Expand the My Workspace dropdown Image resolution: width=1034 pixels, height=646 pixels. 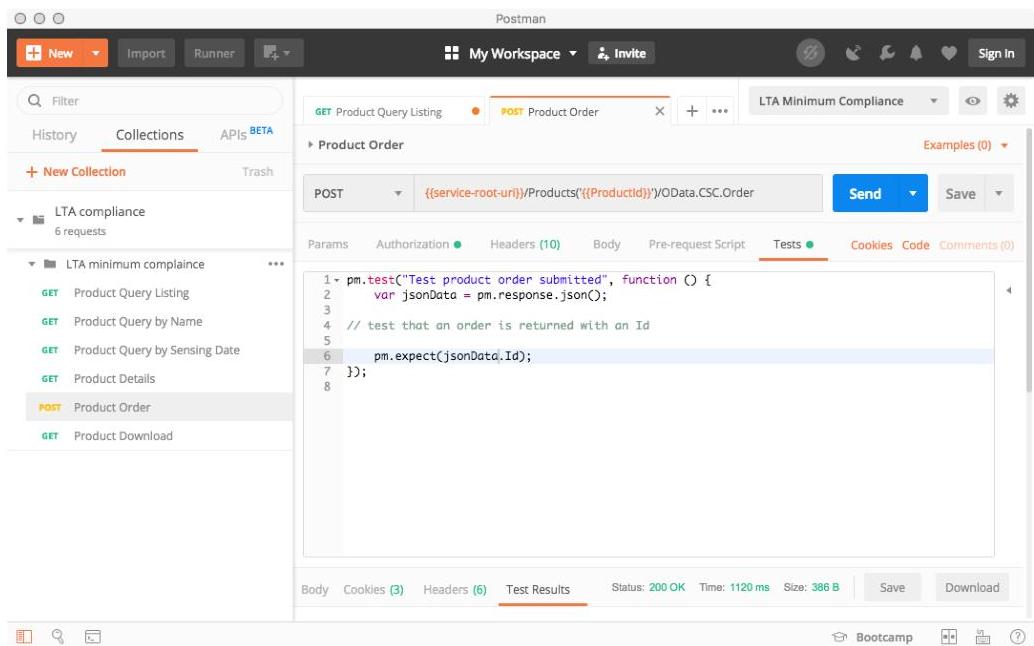[x=572, y=53]
